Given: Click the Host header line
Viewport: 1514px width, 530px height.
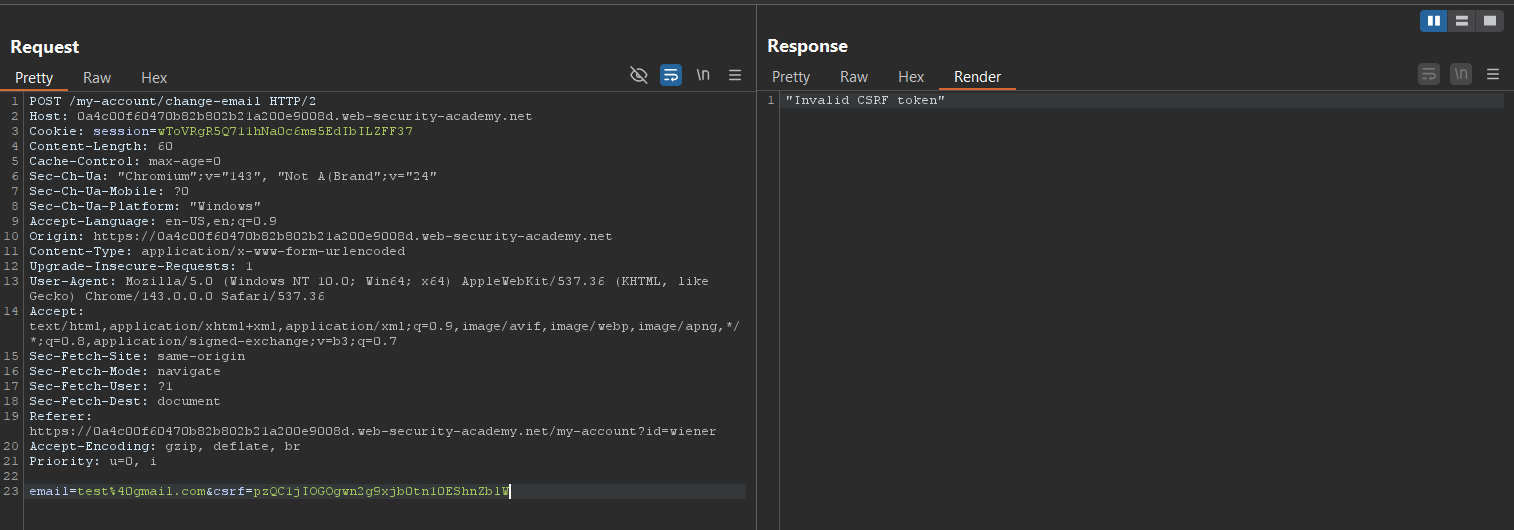Looking at the screenshot, I should tap(281, 116).
